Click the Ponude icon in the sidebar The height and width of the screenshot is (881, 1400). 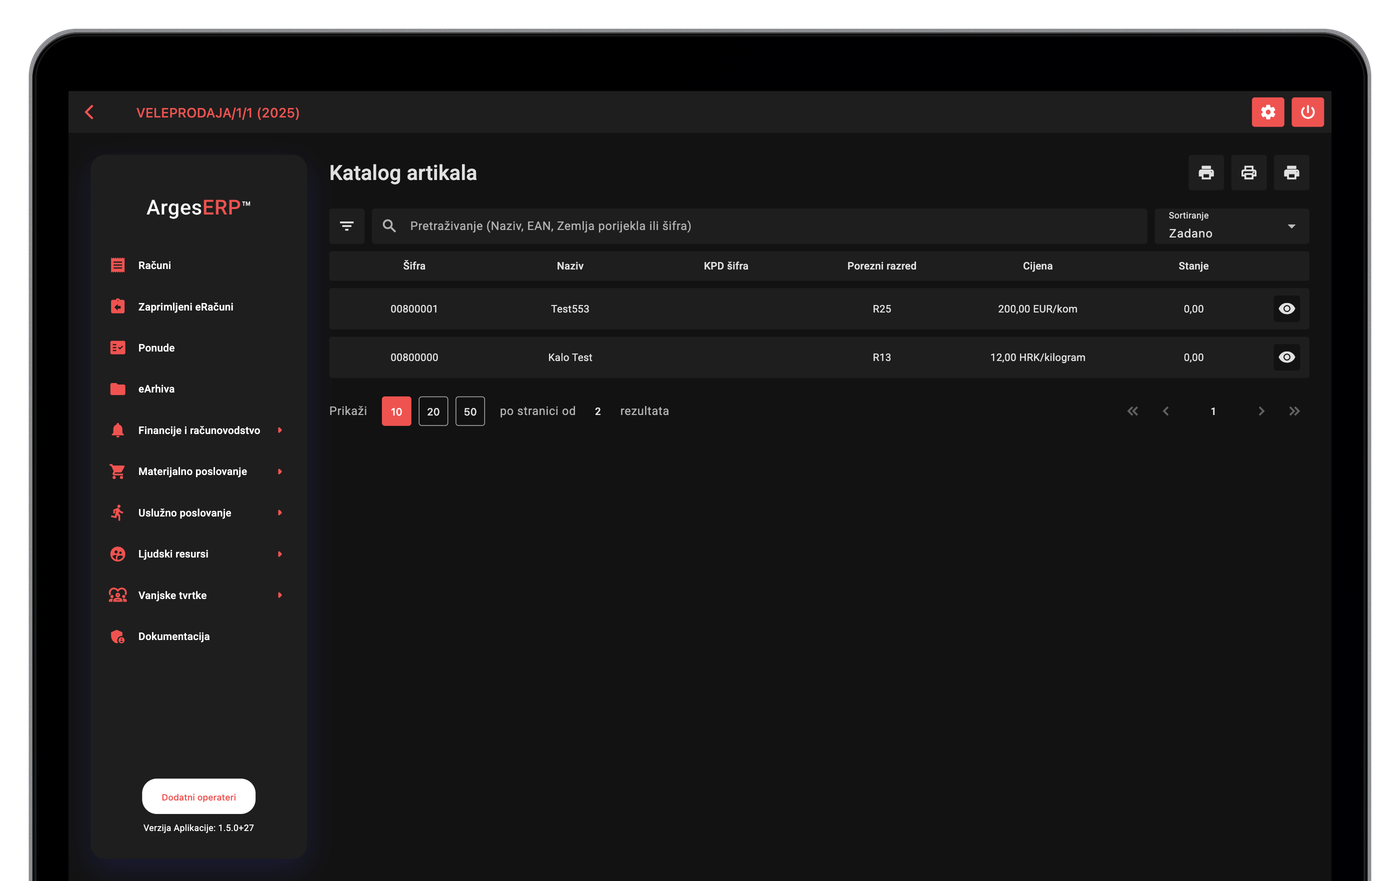[118, 348]
